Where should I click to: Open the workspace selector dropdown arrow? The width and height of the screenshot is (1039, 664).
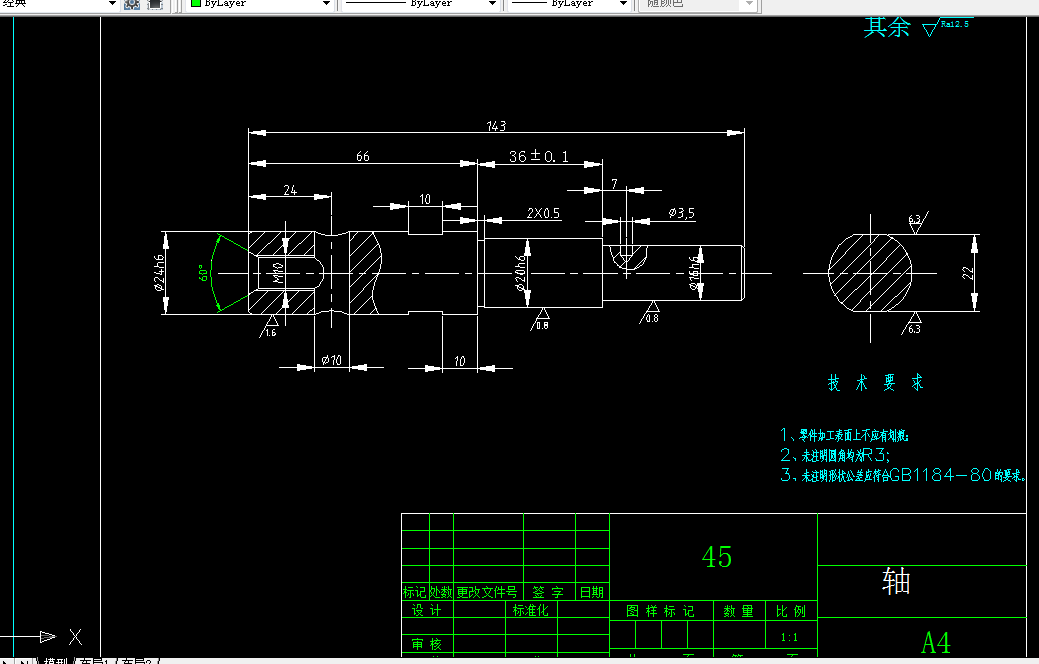(112, 4)
